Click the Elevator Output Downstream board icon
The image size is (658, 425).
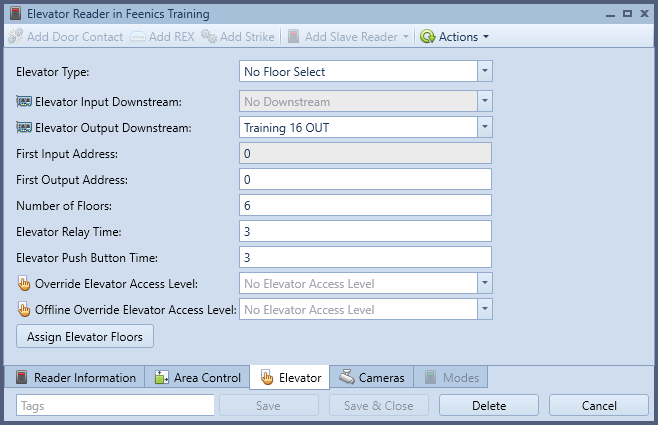click(x=24, y=128)
